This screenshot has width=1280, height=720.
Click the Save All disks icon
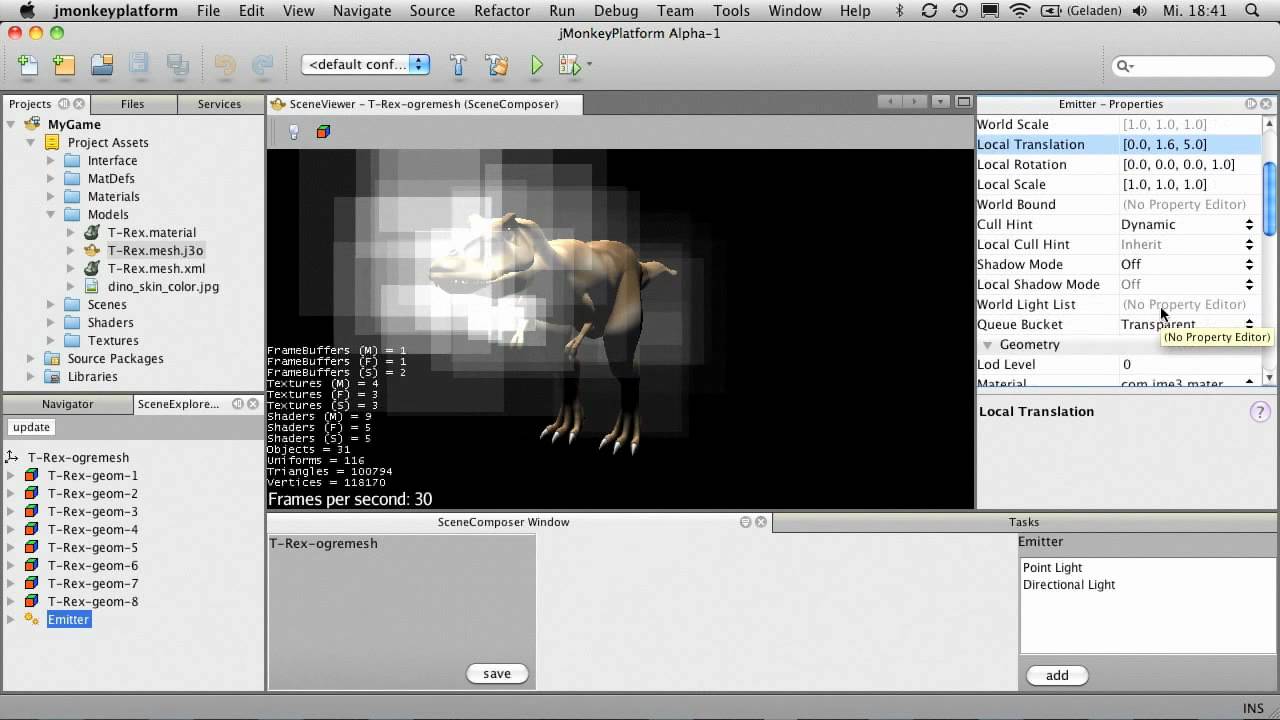[178, 65]
